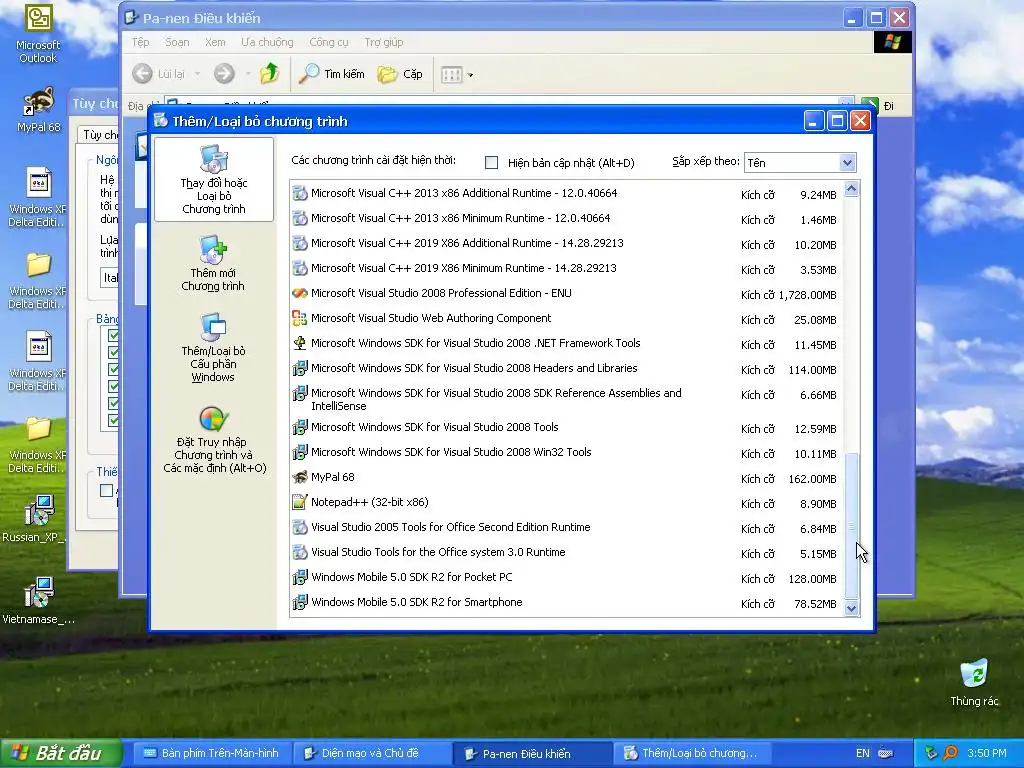Click Đi go button by address bar

[878, 106]
